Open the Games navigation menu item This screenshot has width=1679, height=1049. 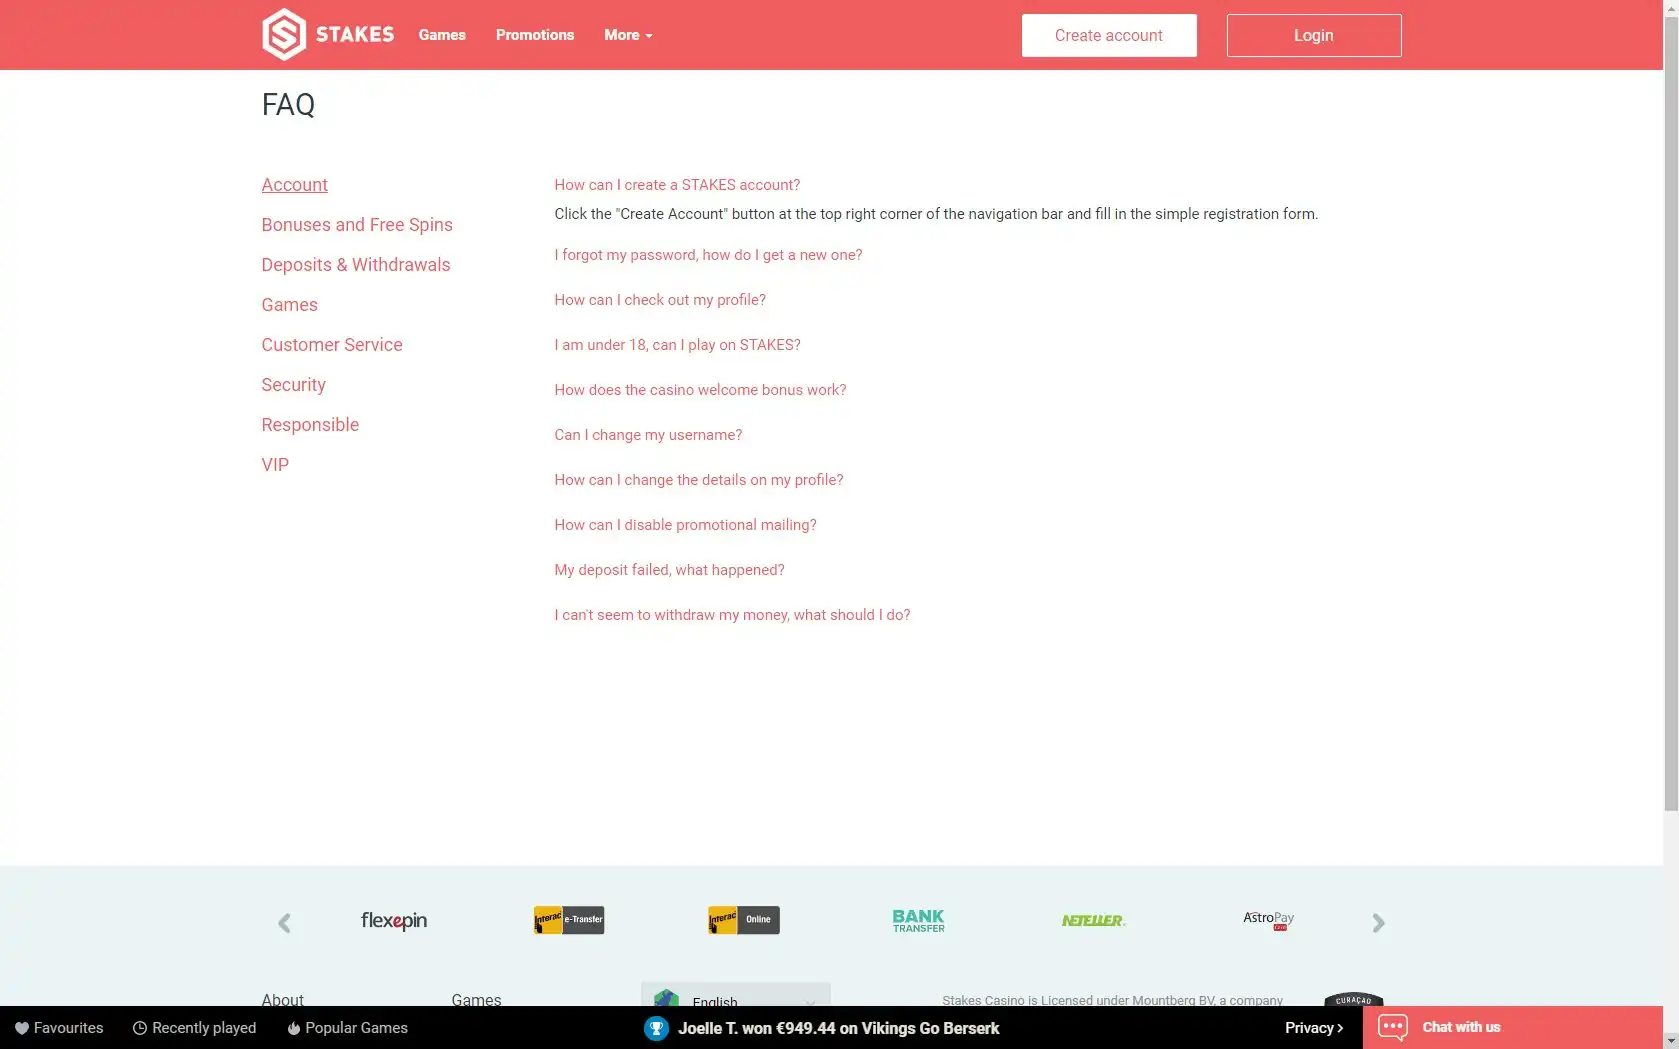click(x=442, y=35)
